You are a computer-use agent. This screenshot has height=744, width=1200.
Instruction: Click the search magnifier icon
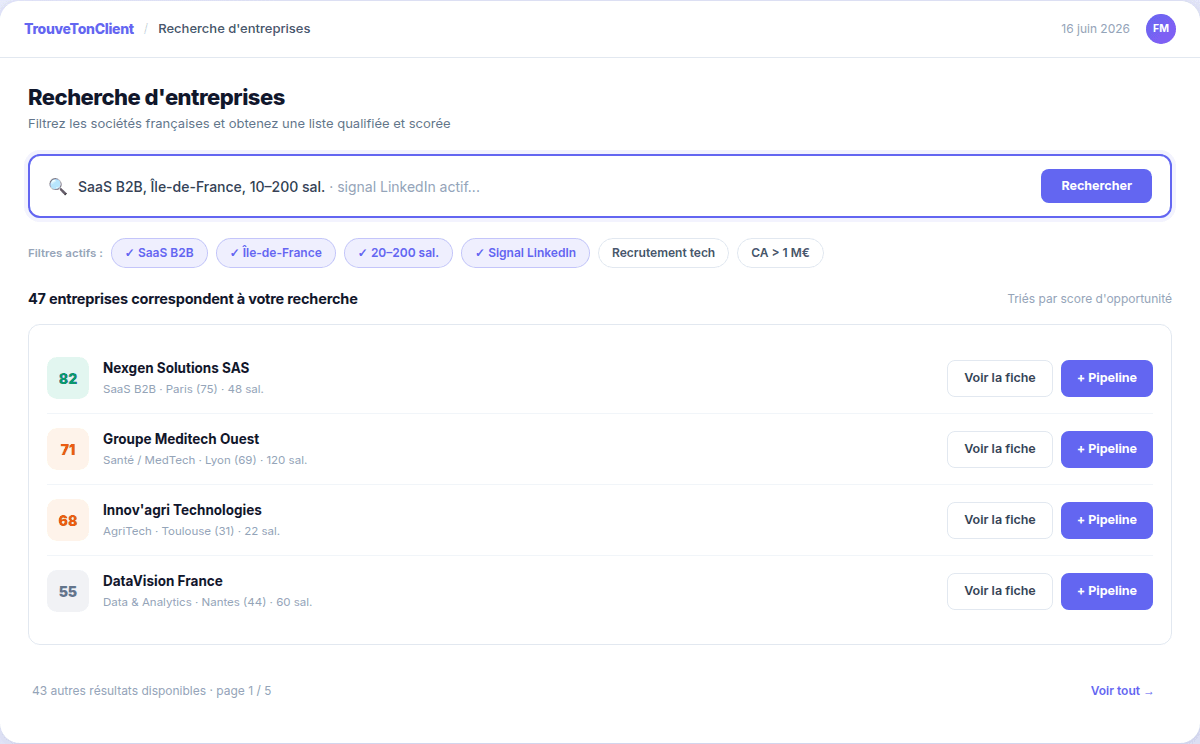[x=57, y=186]
